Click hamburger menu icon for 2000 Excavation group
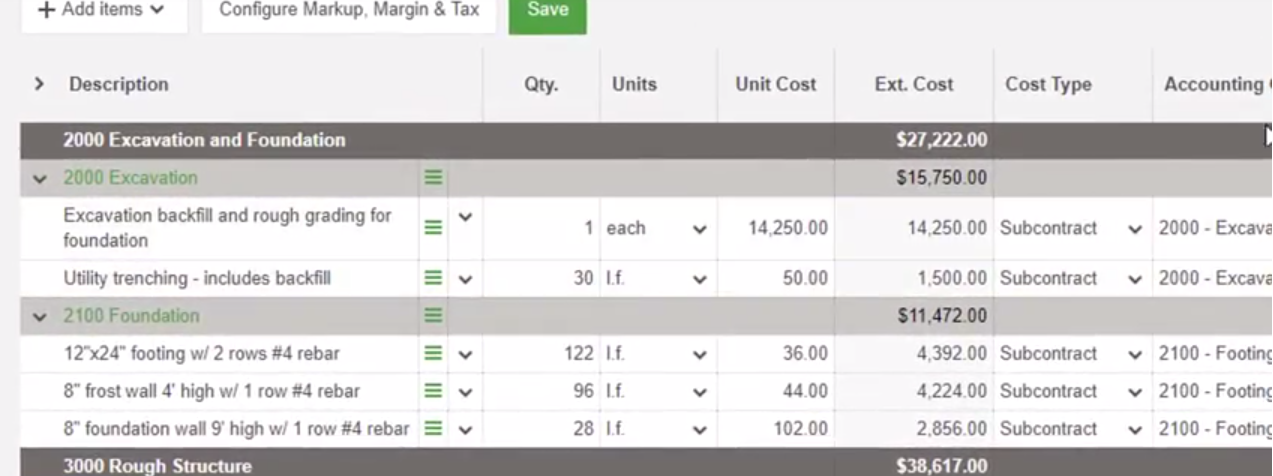This screenshot has height=476, width=1273. point(433,178)
